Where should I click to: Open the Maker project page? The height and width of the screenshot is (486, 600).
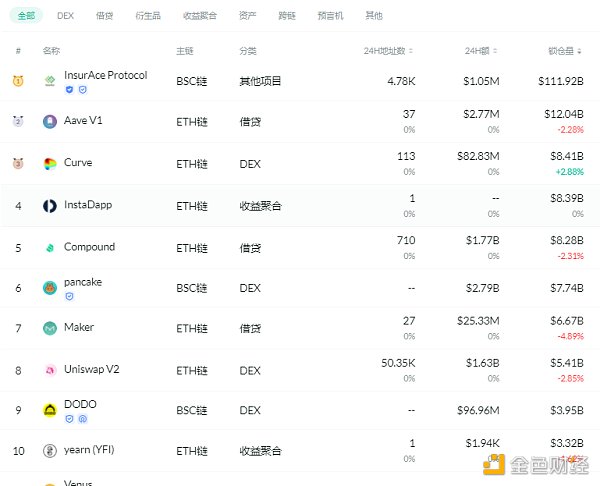coord(79,327)
